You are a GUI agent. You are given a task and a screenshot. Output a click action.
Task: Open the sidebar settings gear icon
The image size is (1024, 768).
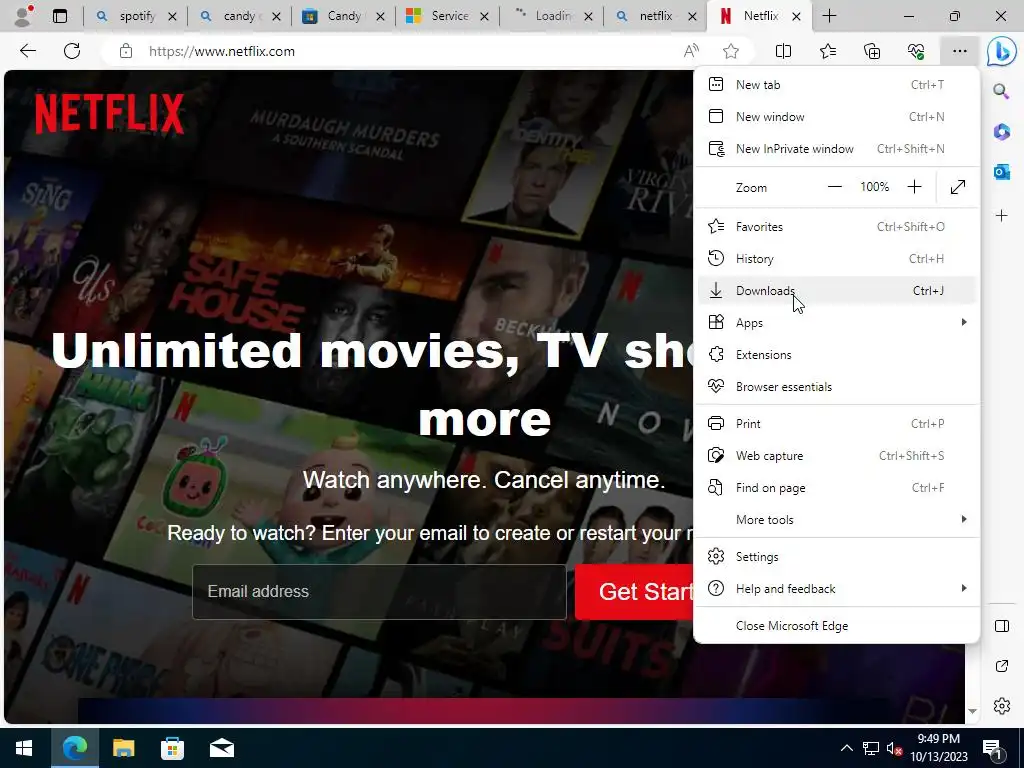coord(1001,706)
